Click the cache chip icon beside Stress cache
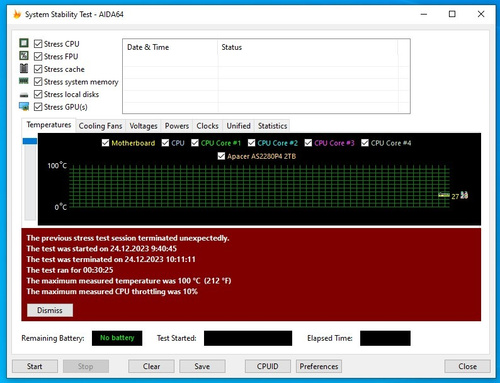 (x=24, y=68)
